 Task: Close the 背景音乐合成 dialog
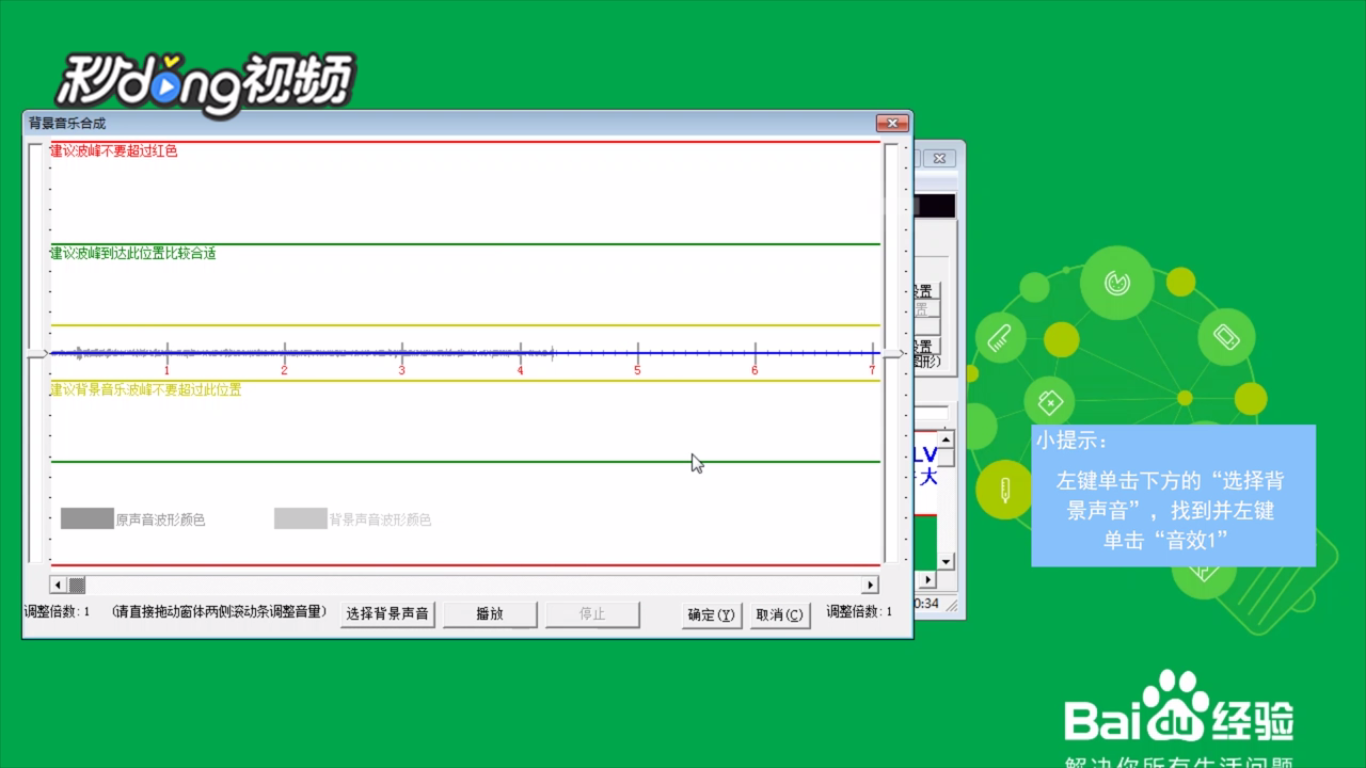[x=892, y=123]
